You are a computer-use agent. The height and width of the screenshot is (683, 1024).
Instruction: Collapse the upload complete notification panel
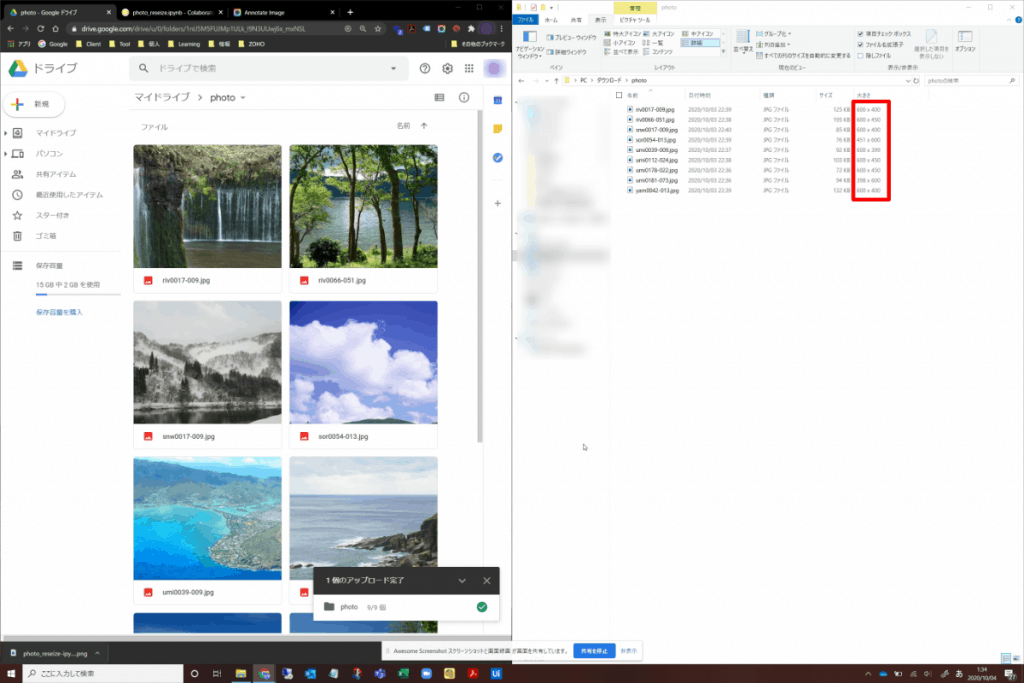[462, 580]
